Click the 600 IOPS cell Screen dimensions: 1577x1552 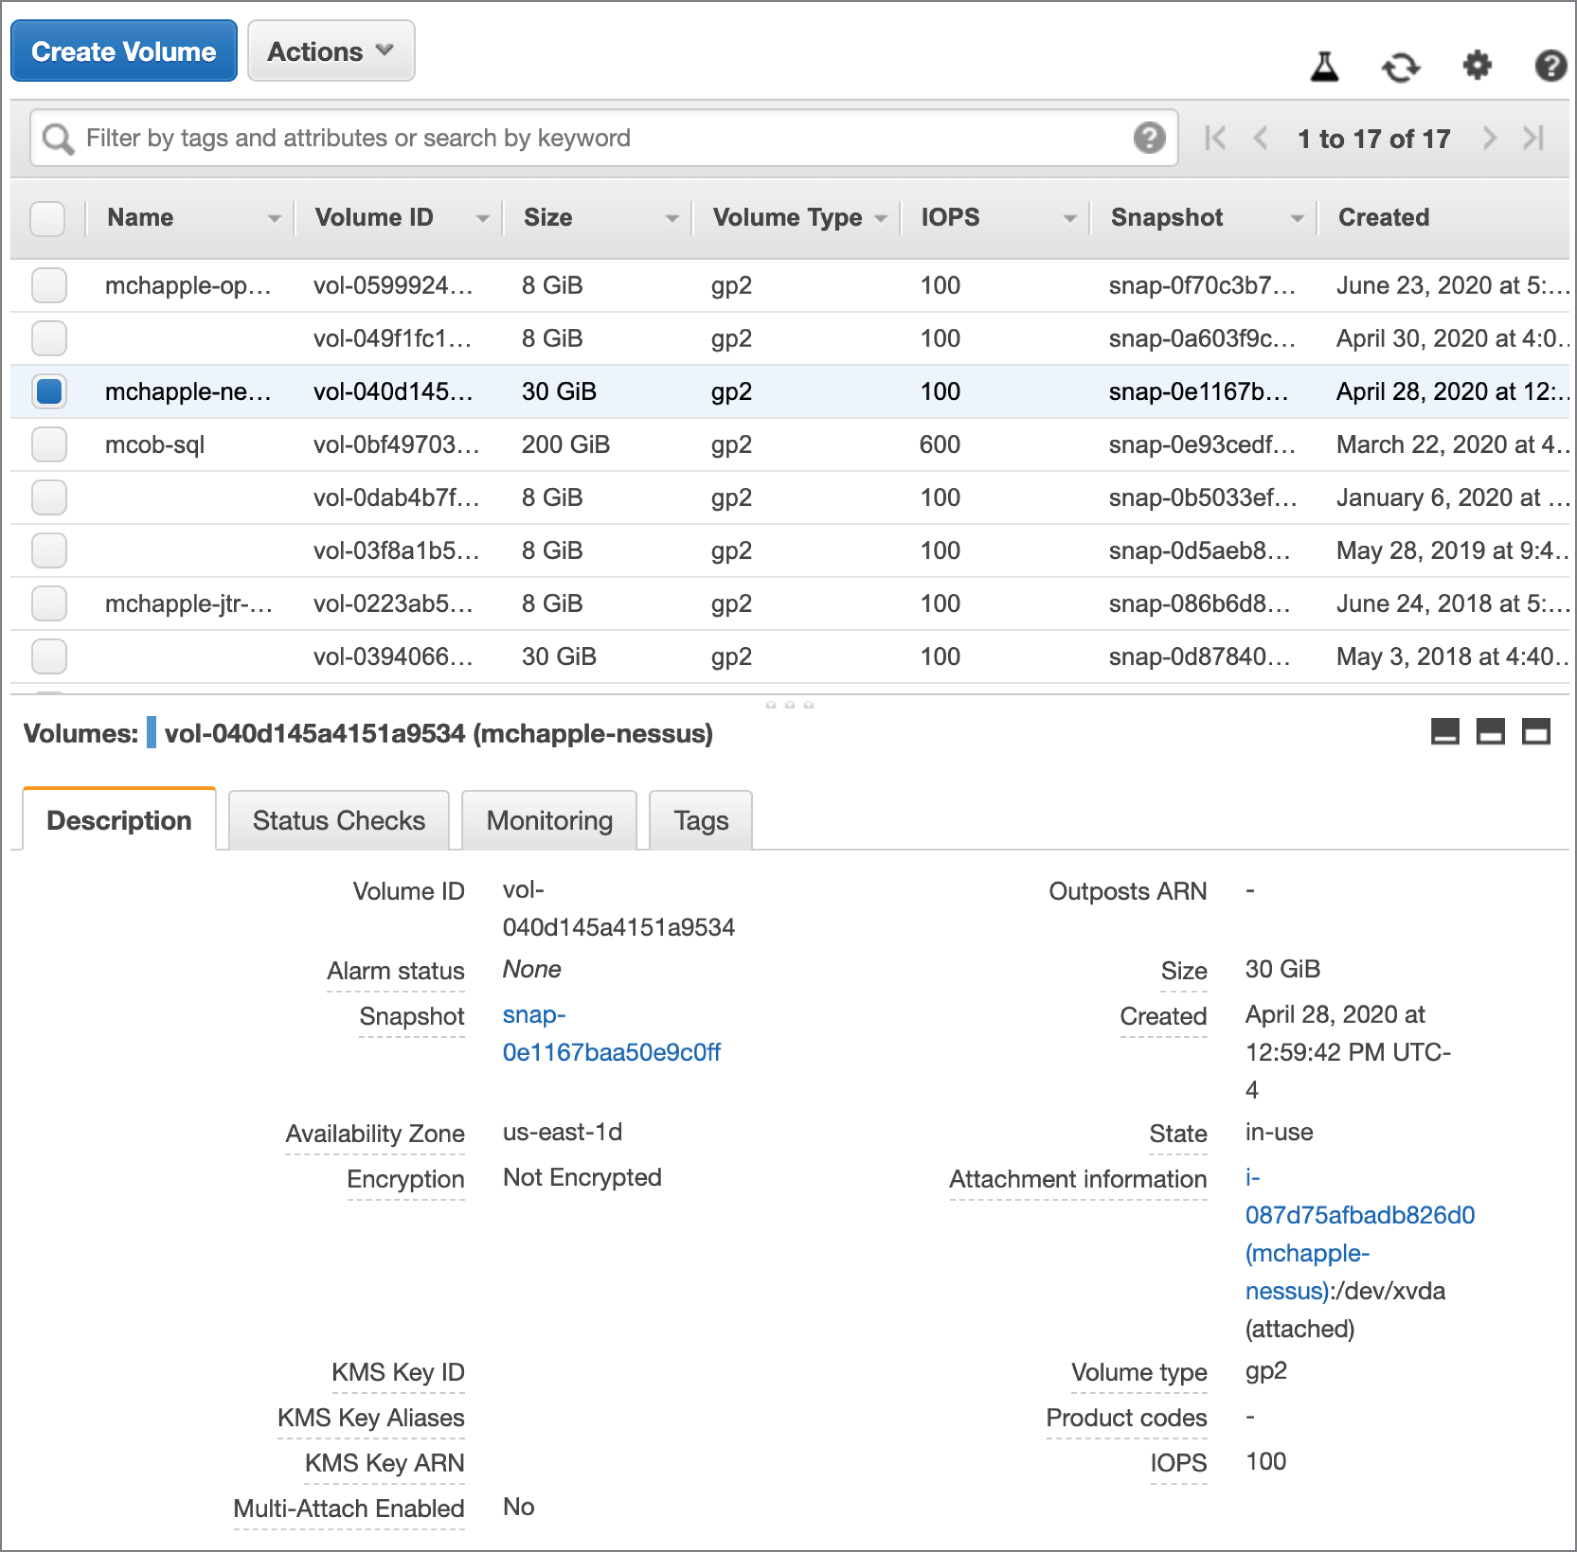coord(940,444)
